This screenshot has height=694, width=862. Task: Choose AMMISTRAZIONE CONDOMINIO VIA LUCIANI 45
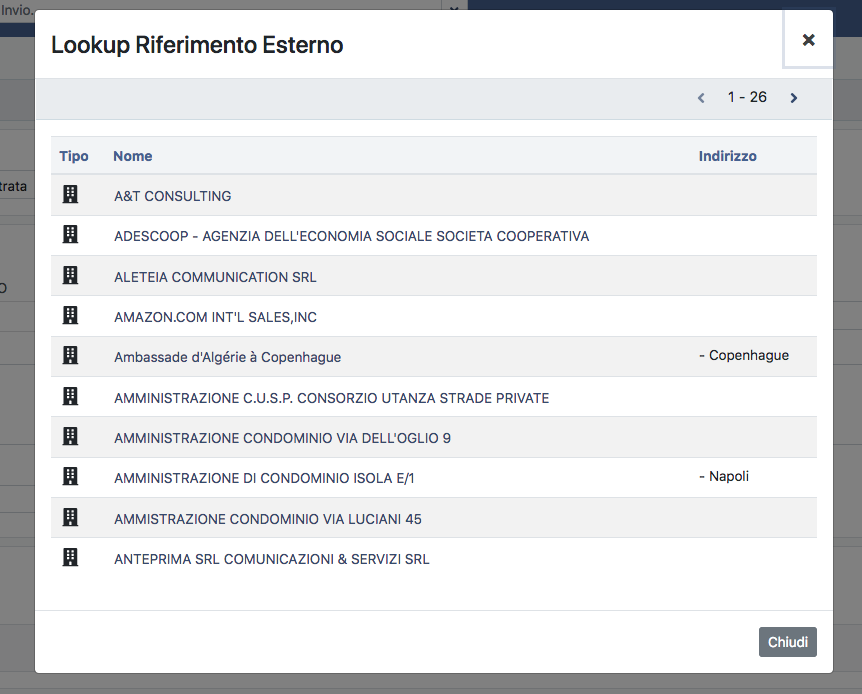click(268, 519)
